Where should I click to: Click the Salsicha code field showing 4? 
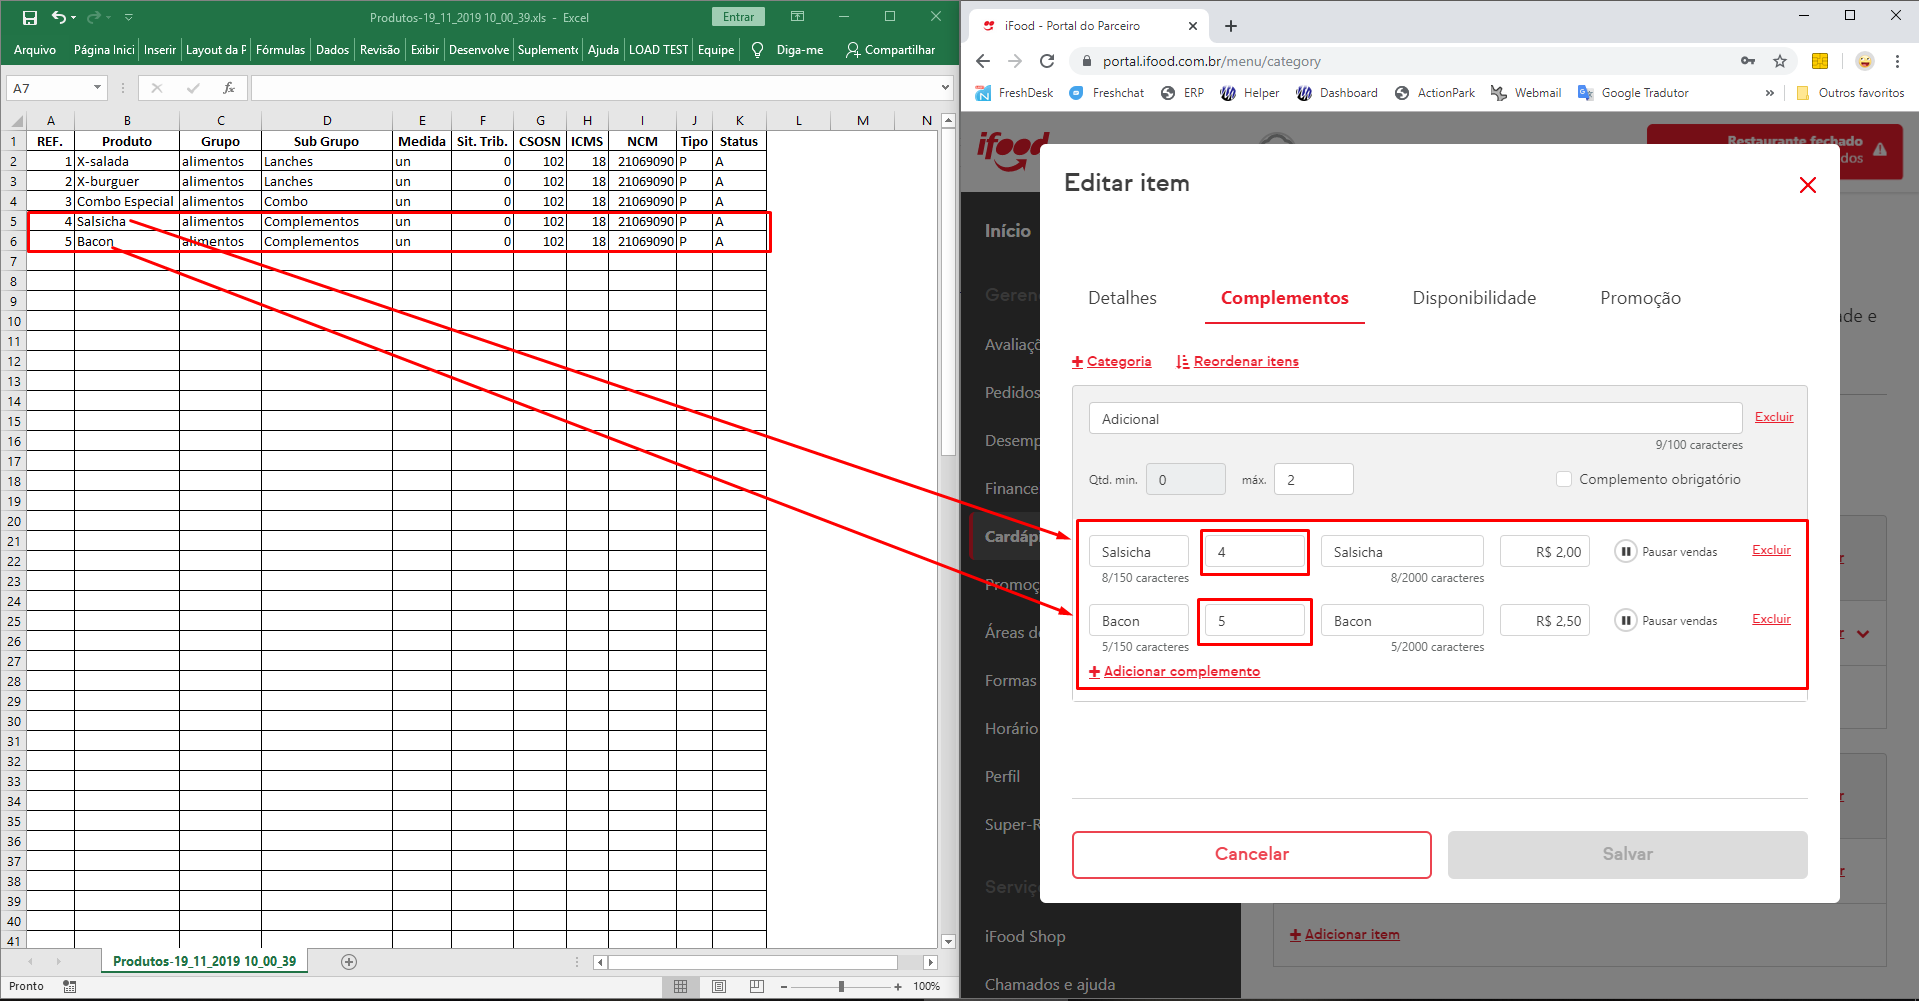1255,552
